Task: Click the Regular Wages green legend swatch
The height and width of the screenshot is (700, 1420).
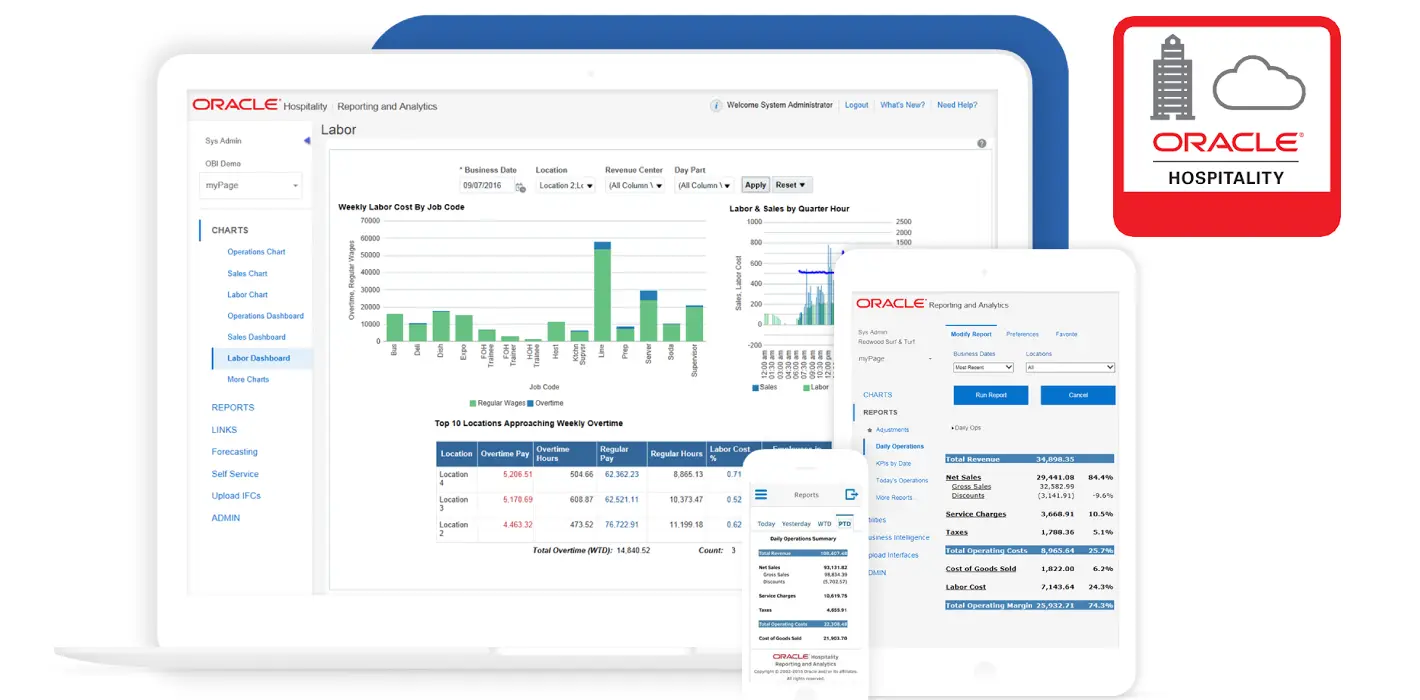Action: 473,403
